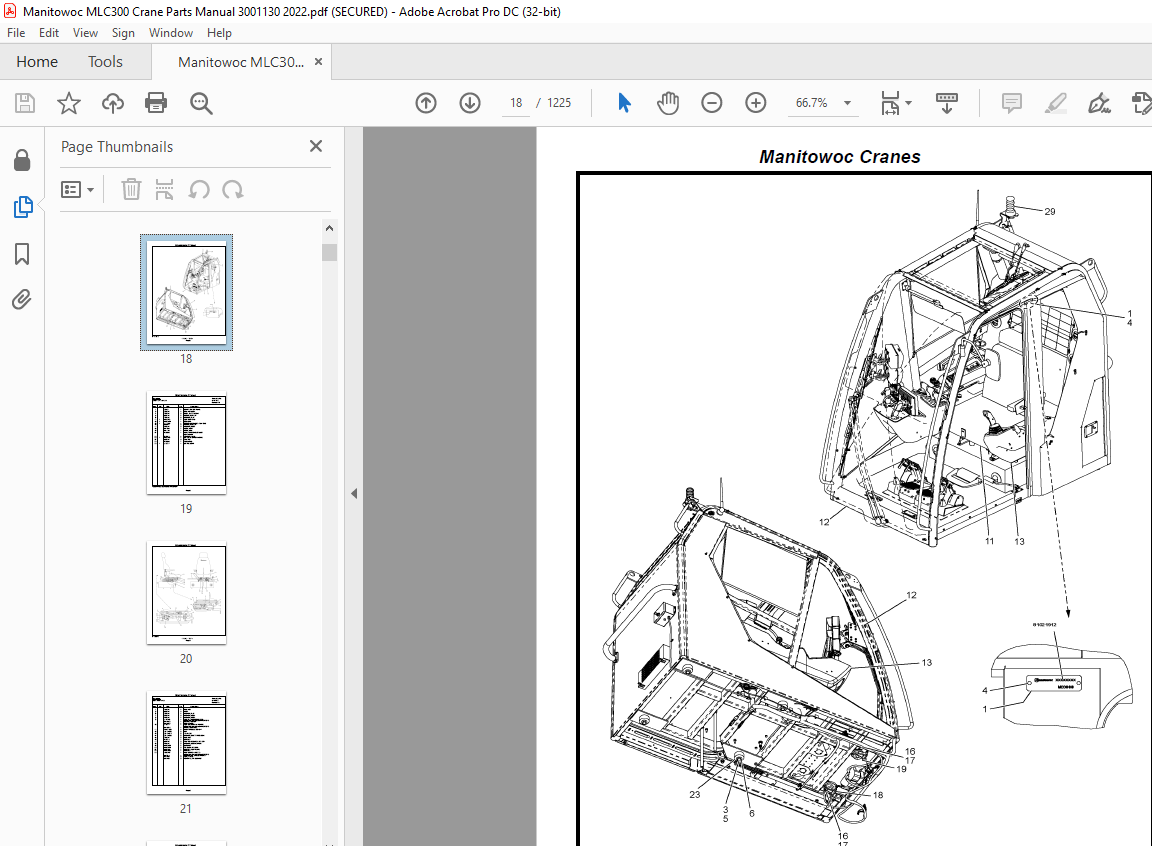Open thumbnail options dropdown menu
This screenshot has height=846, width=1152.
pyautogui.click(x=77, y=190)
